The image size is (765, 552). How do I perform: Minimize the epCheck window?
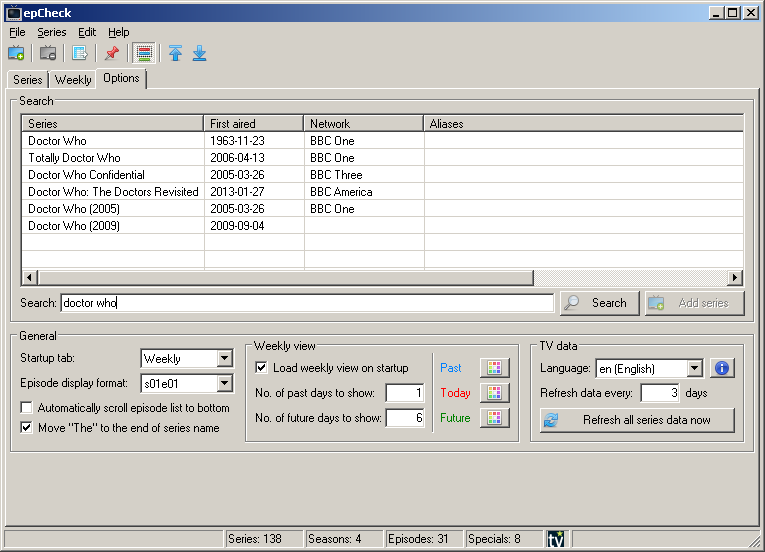[716, 13]
